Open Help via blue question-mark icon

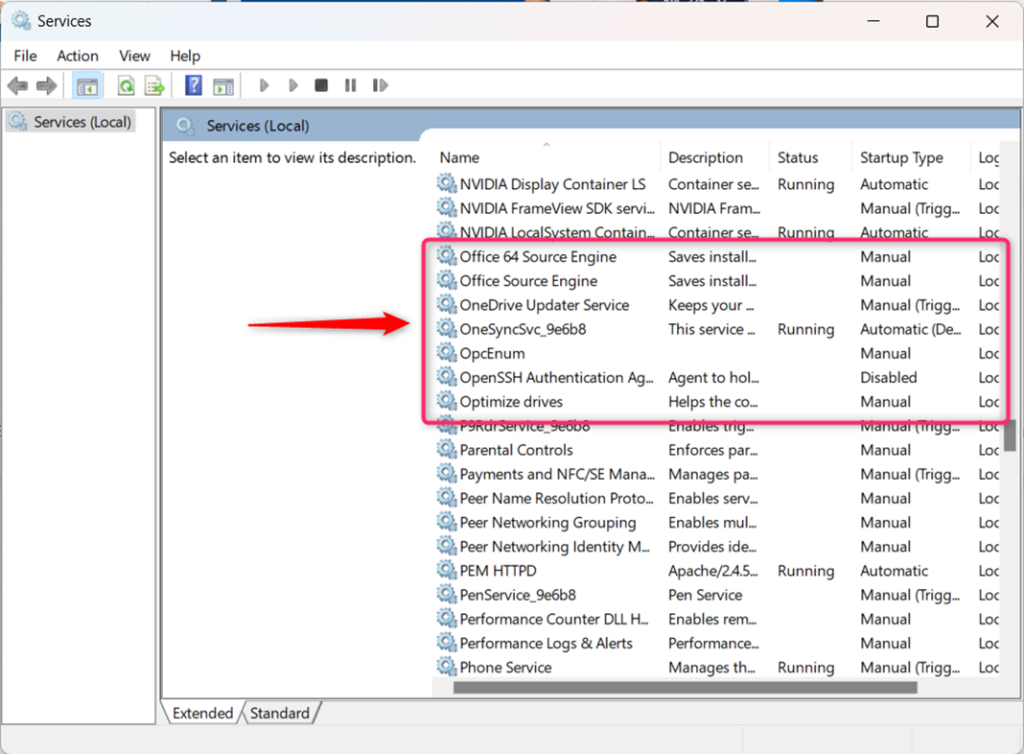point(194,86)
